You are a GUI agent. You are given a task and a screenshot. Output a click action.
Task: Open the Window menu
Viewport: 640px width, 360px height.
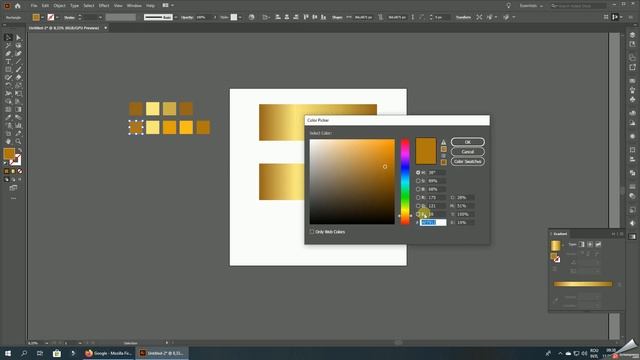click(134, 6)
